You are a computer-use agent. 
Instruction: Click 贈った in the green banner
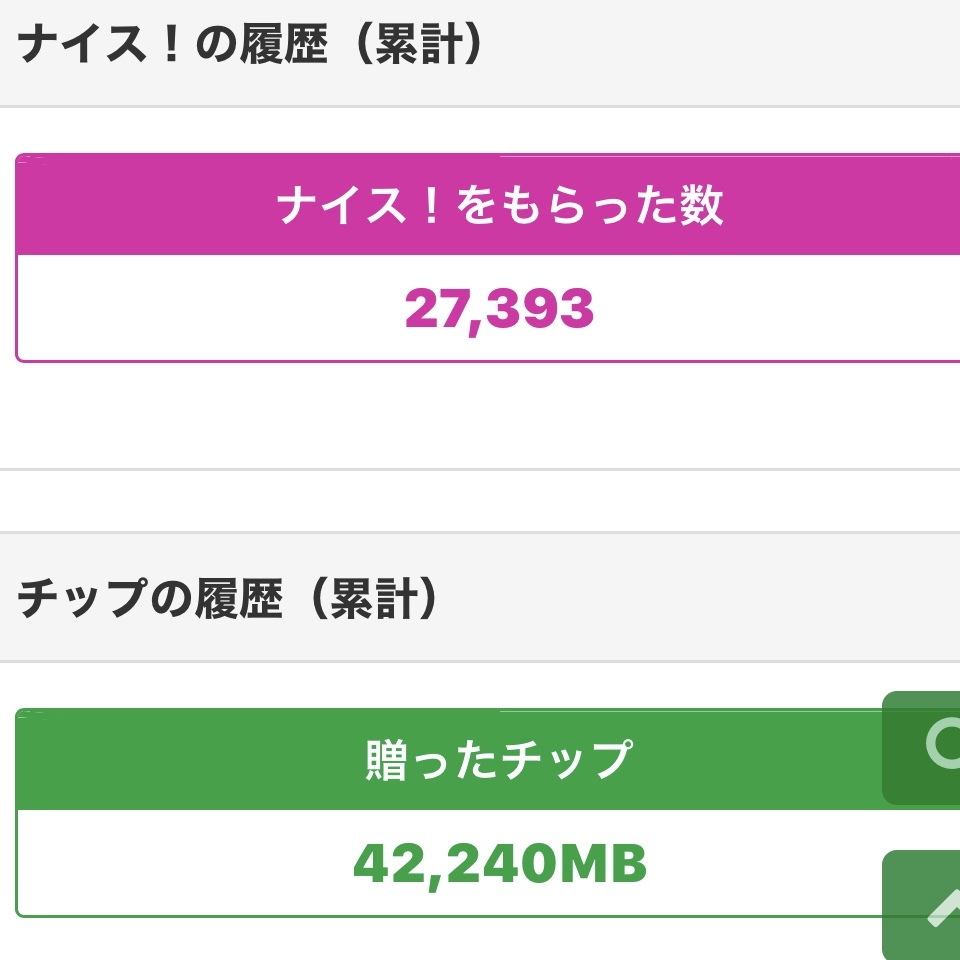(431, 760)
